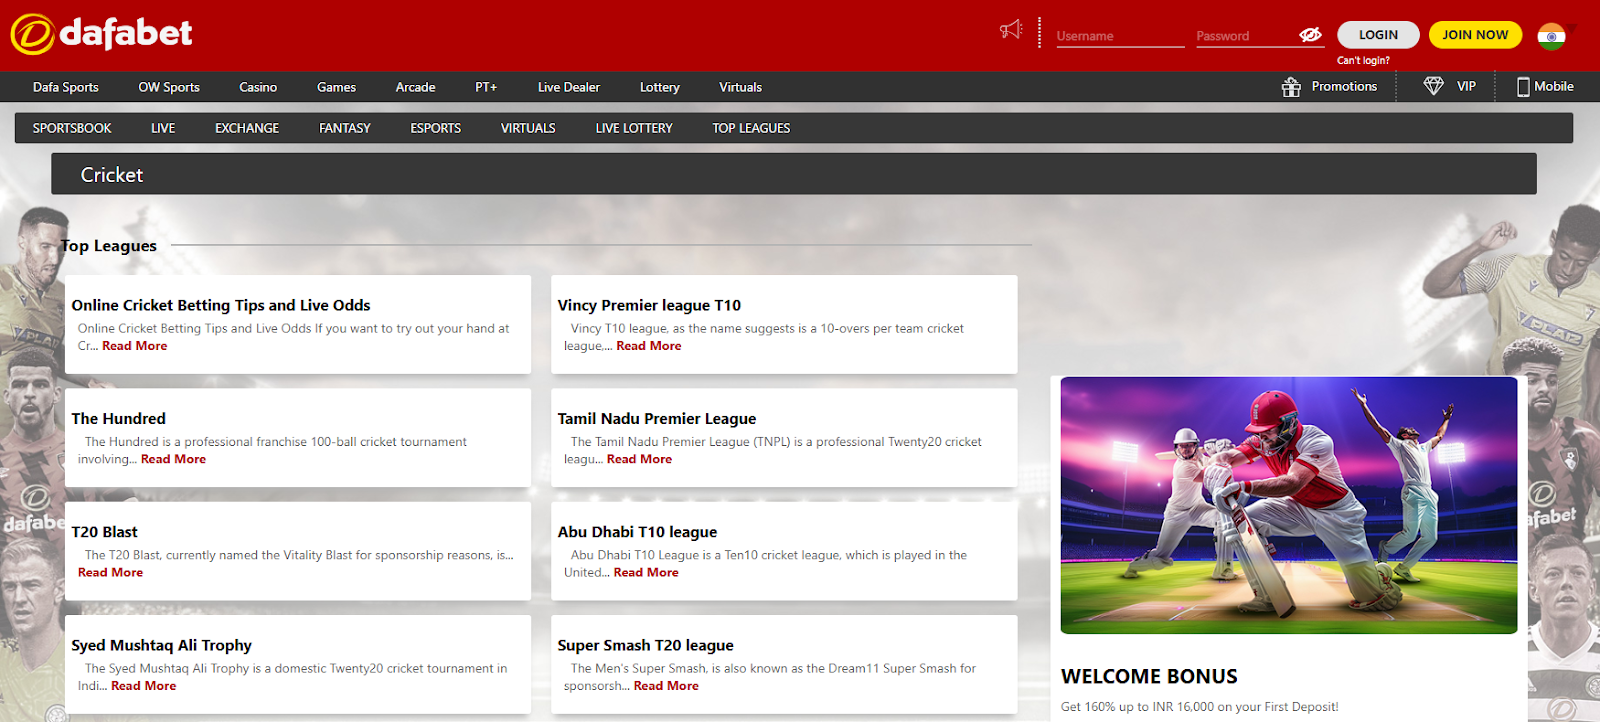
Task: Open Tamil Nadu Premier League heading
Action: [x=657, y=418]
